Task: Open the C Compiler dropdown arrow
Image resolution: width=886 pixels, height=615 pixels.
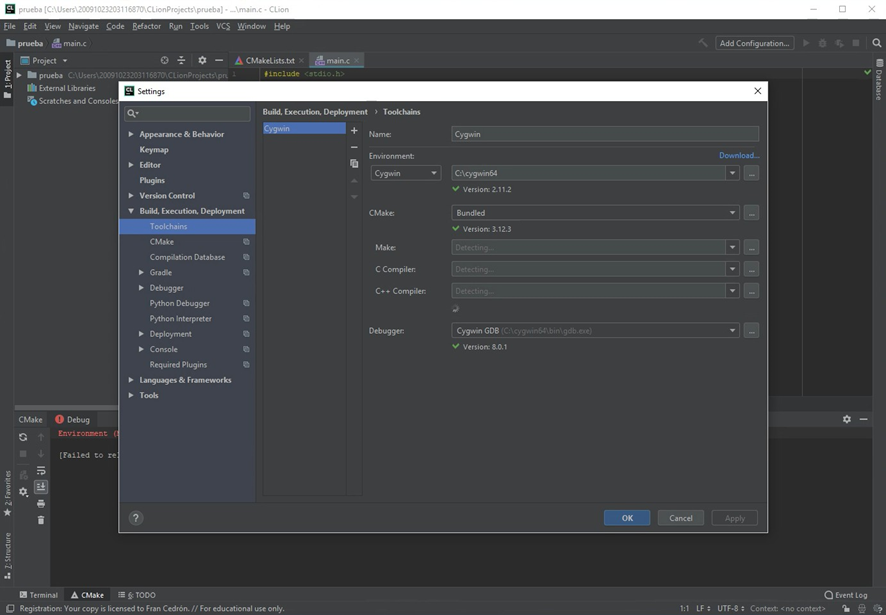Action: 732,270
